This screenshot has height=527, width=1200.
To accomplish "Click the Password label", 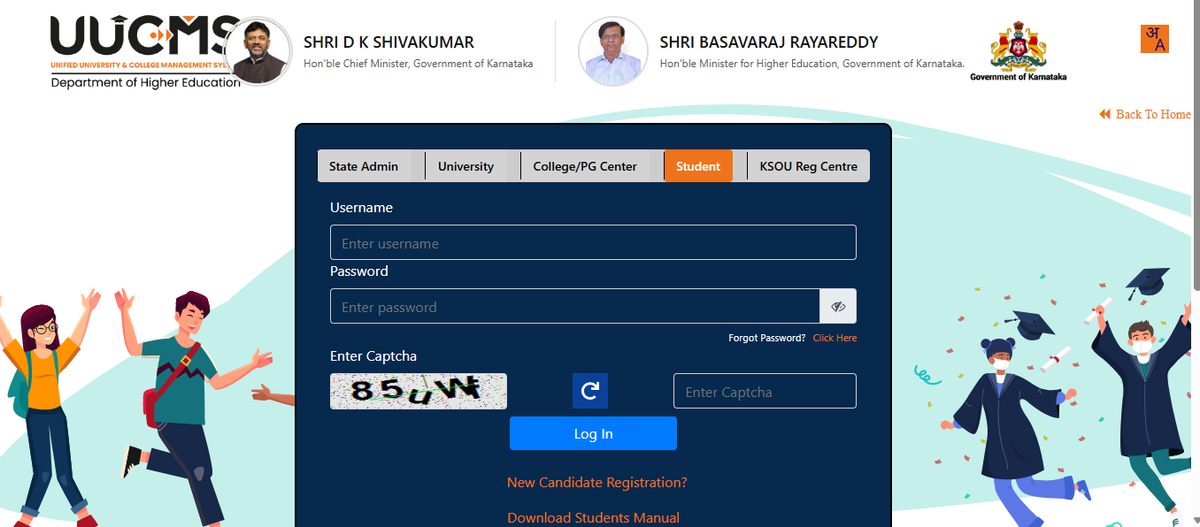I will pos(359,271).
